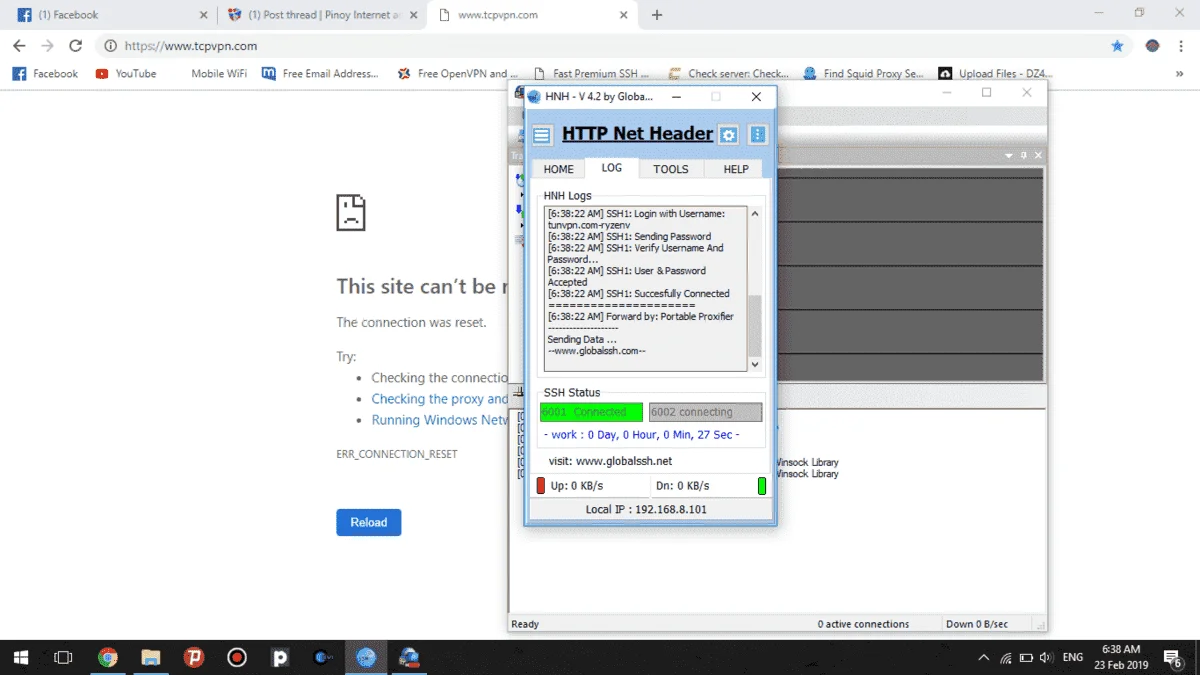Go back with Chrome back arrow
Screen dimensions: 1200x675
(x=19, y=45)
